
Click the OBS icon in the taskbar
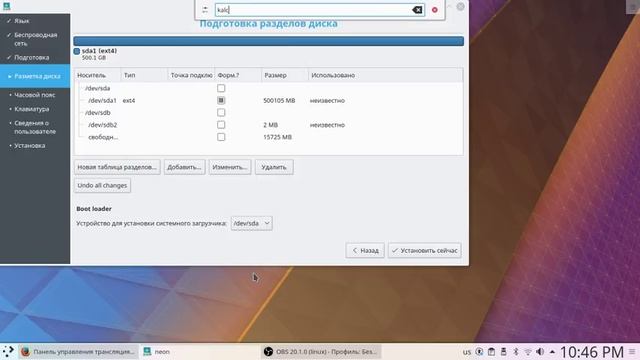(x=268, y=351)
